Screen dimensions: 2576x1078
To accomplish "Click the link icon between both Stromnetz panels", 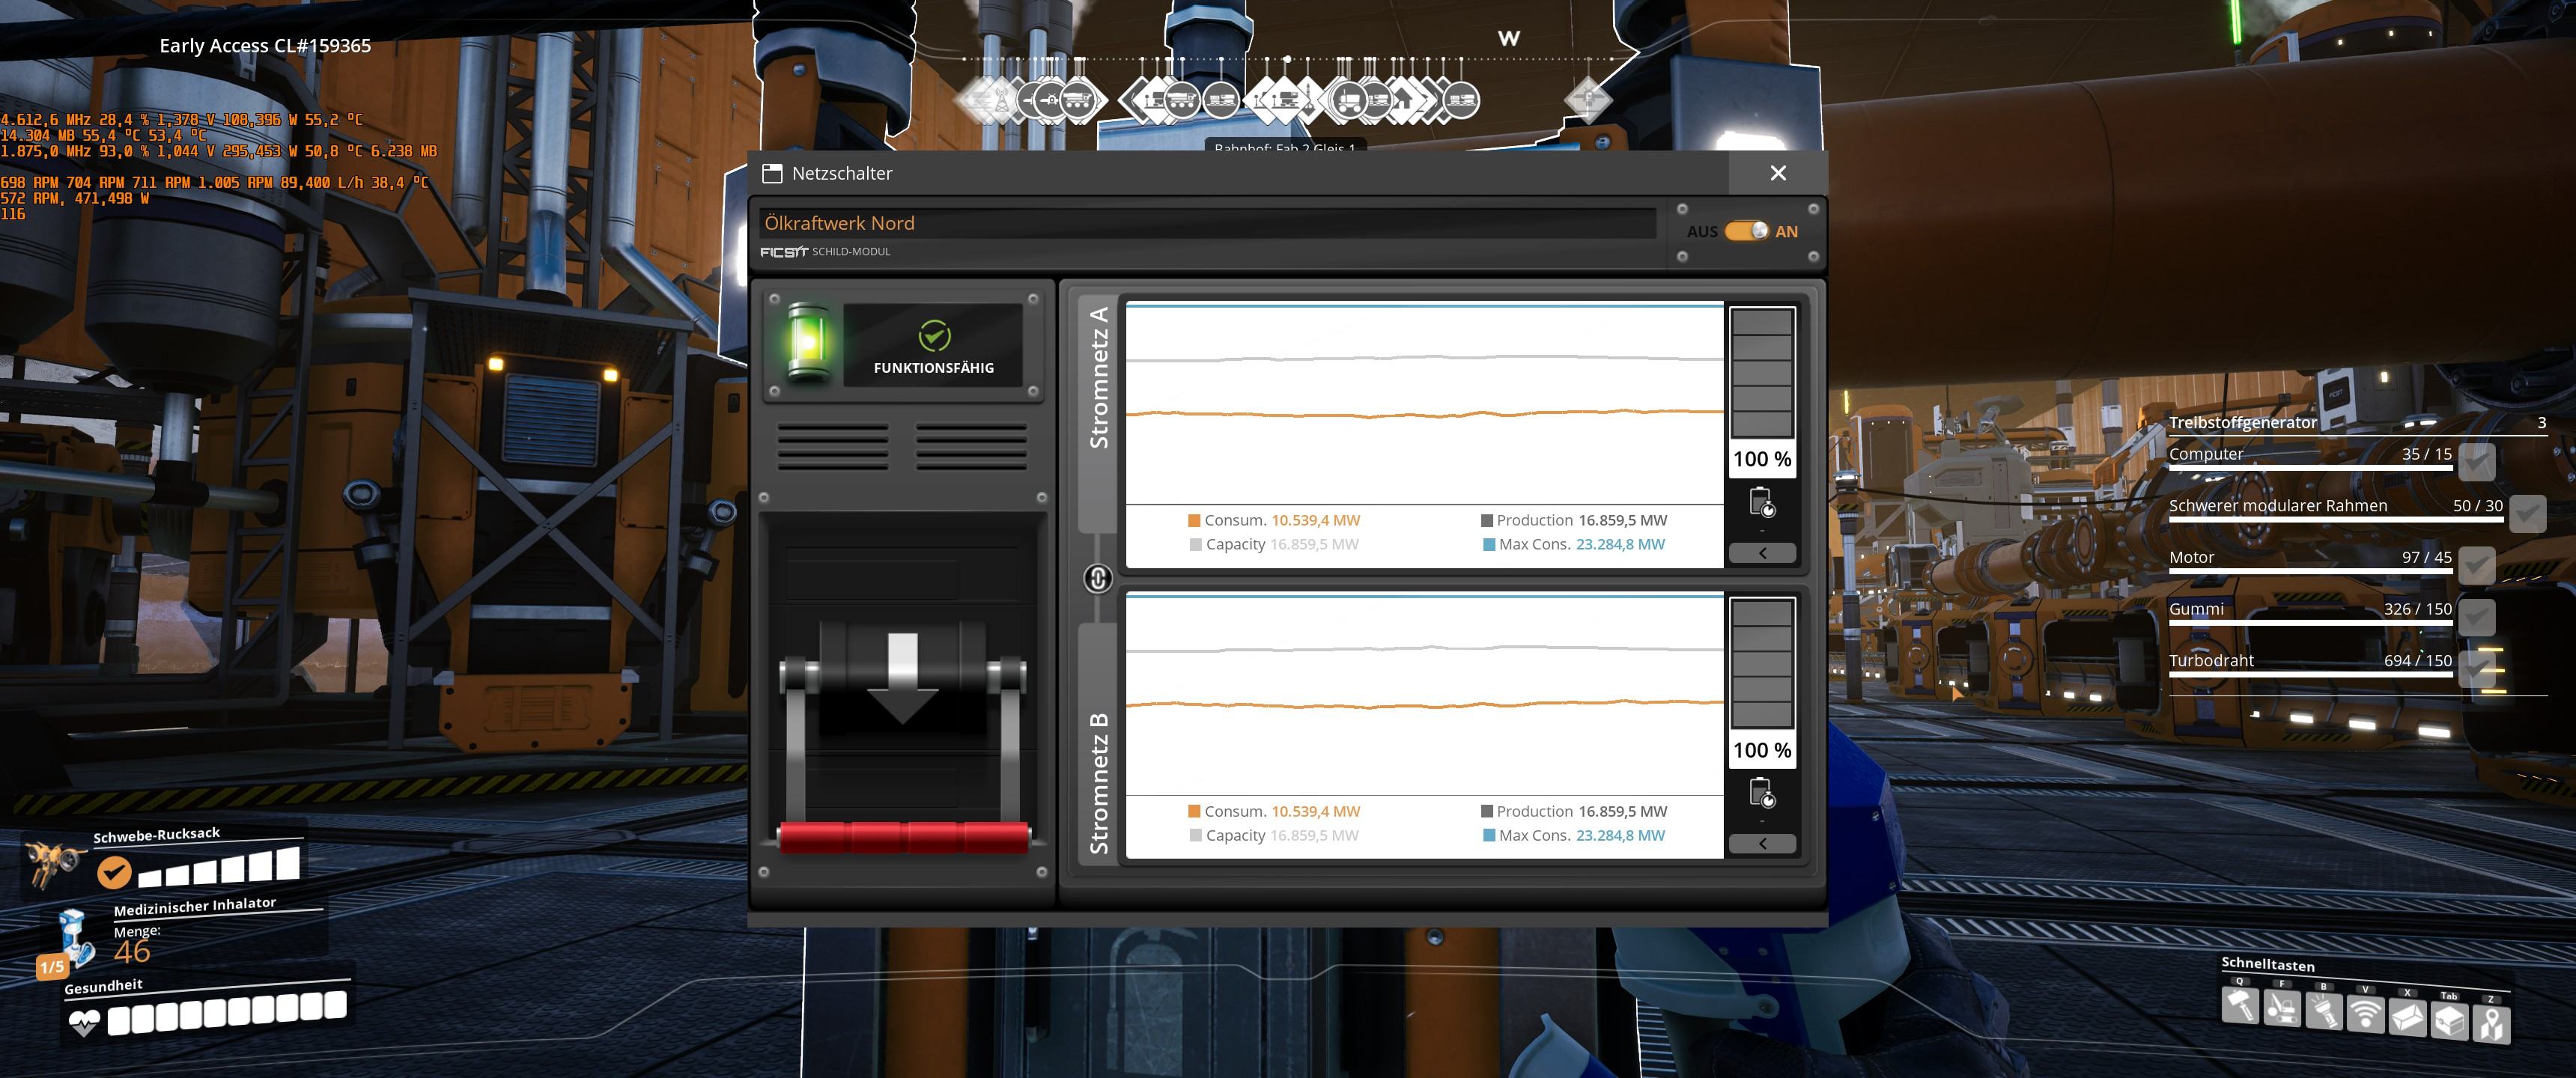I will [1098, 578].
